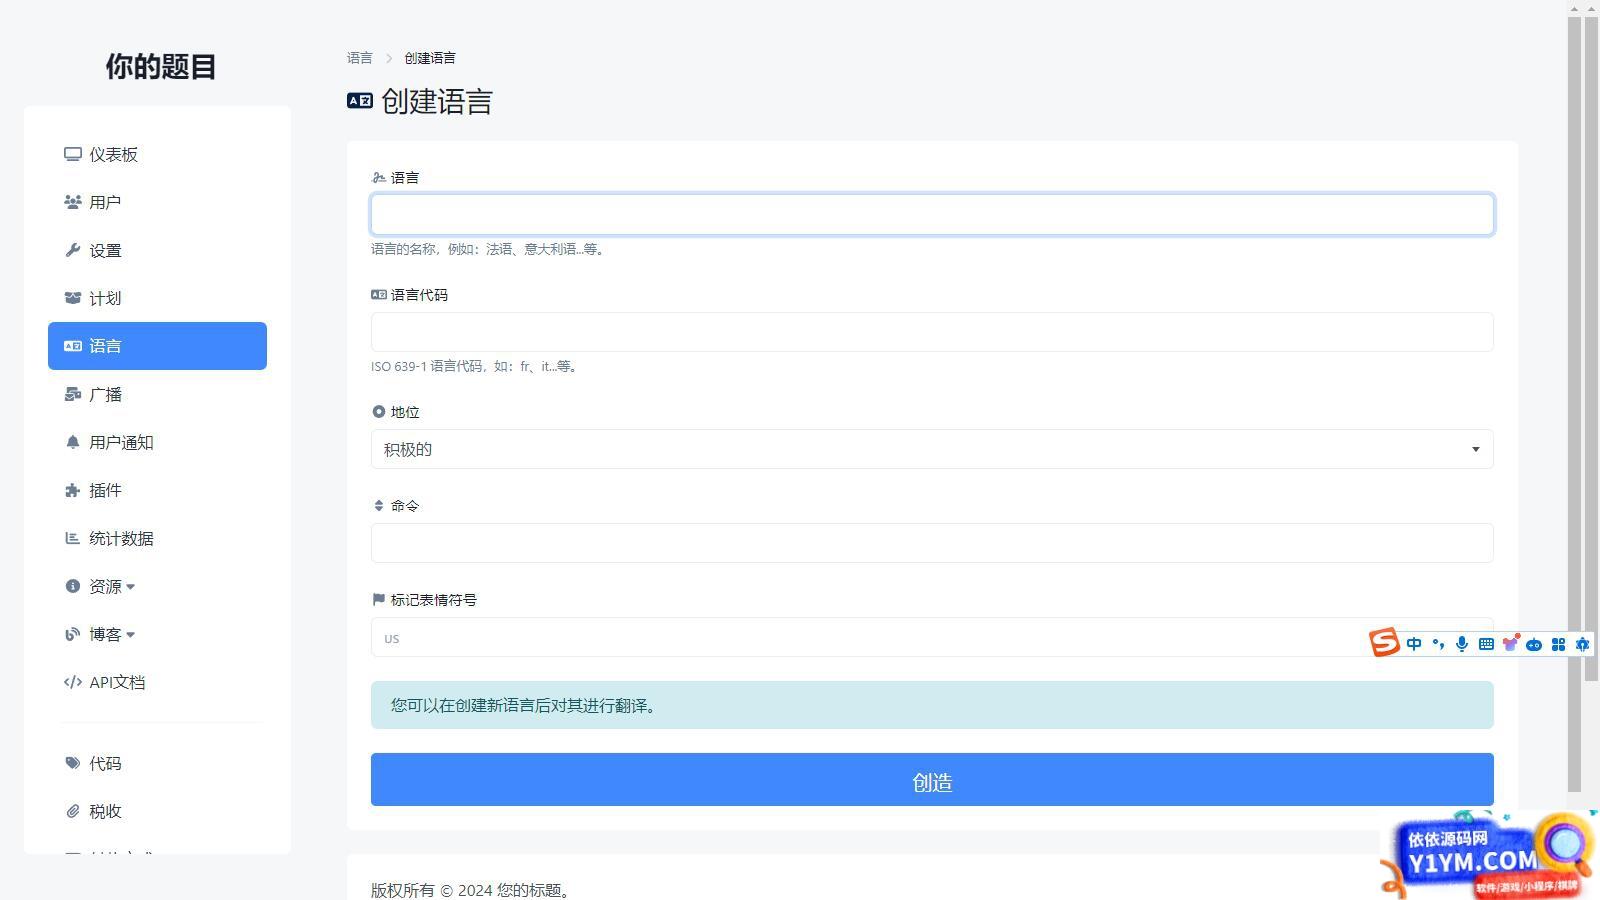Click the 广播 mail icon in sidebar
The image size is (1600, 900).
click(72, 394)
